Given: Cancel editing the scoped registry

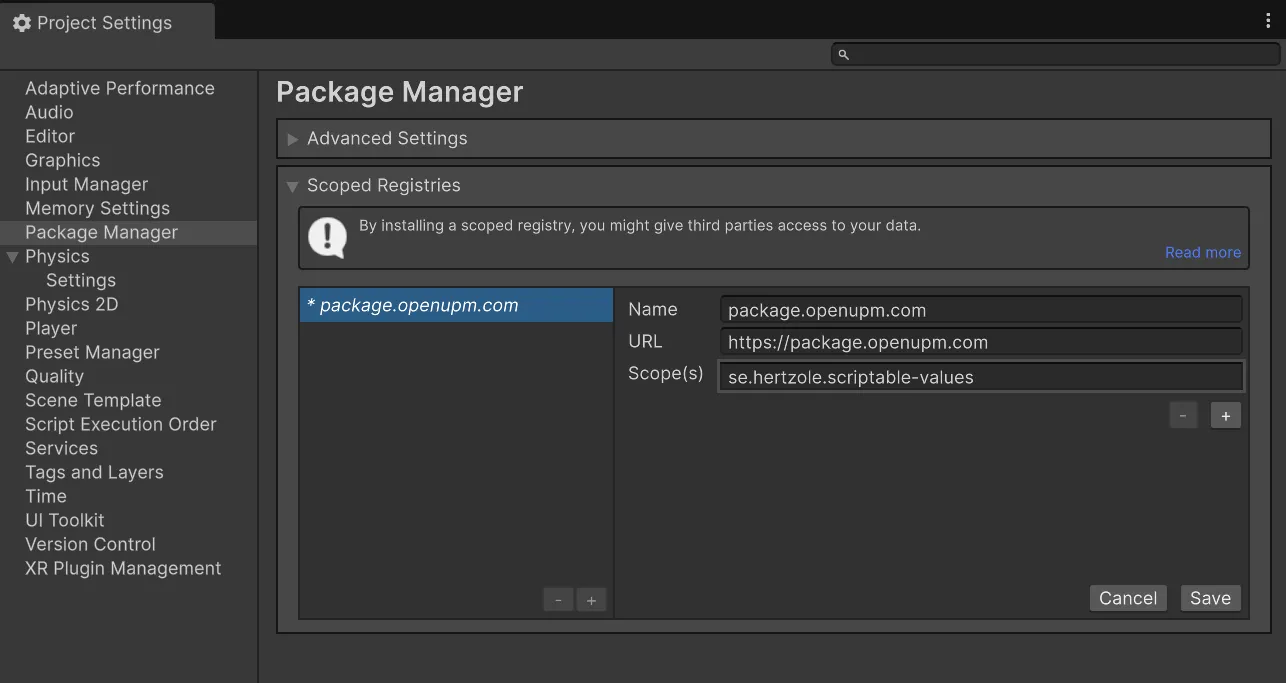Looking at the screenshot, I should pos(1128,597).
